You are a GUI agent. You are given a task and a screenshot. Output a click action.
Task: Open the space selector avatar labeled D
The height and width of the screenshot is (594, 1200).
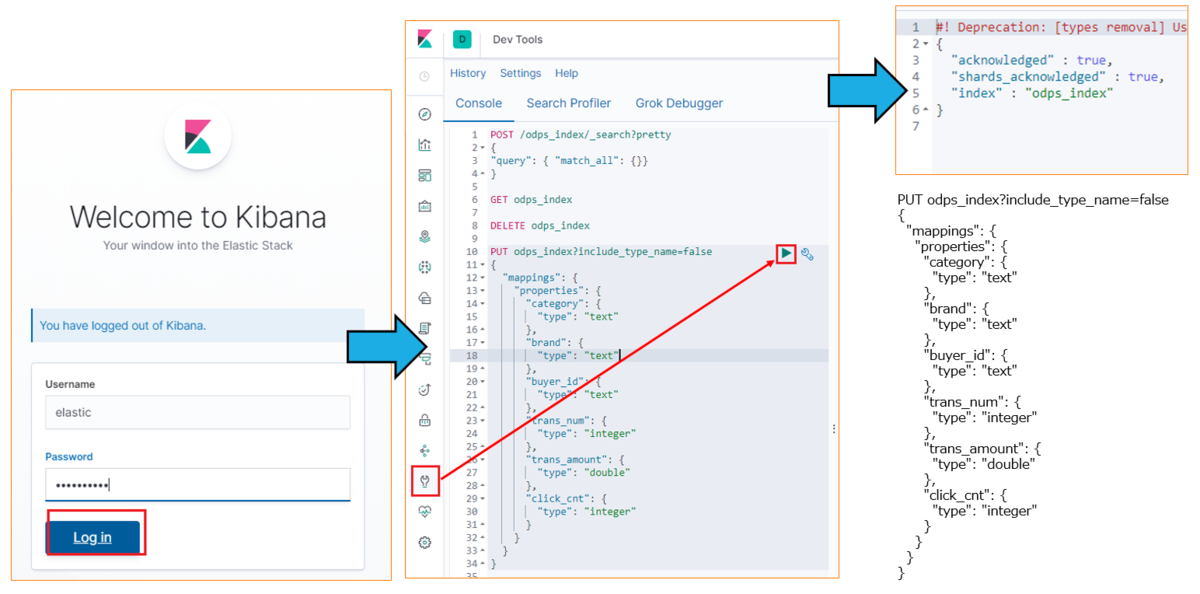462,39
